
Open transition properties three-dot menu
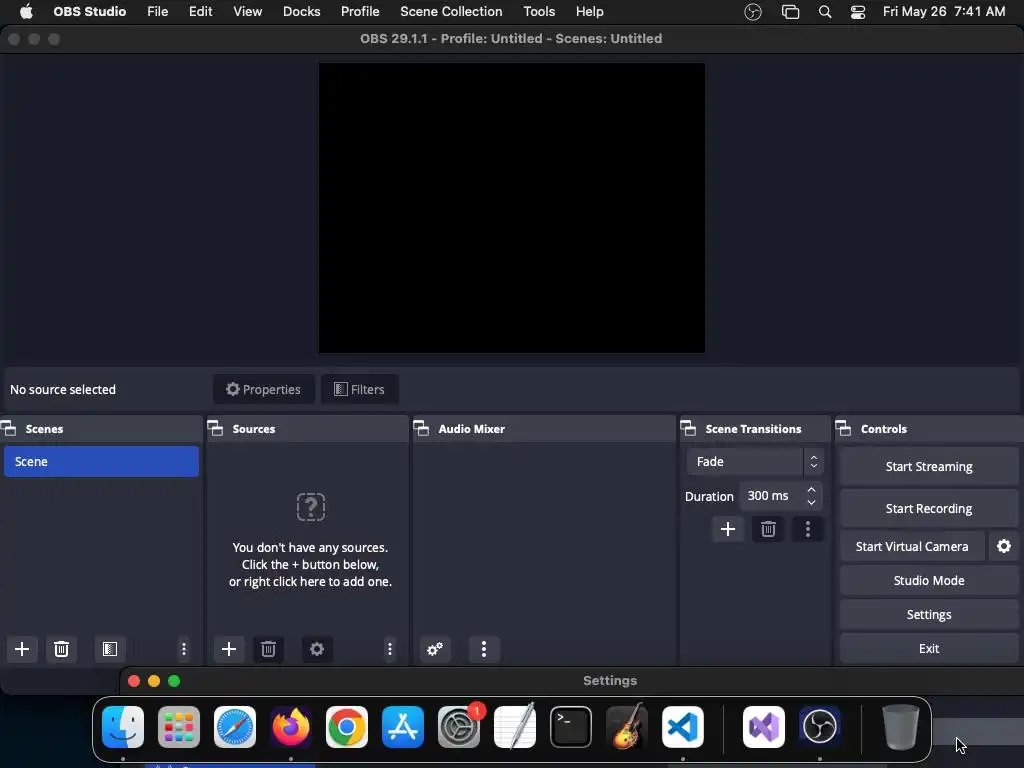808,529
